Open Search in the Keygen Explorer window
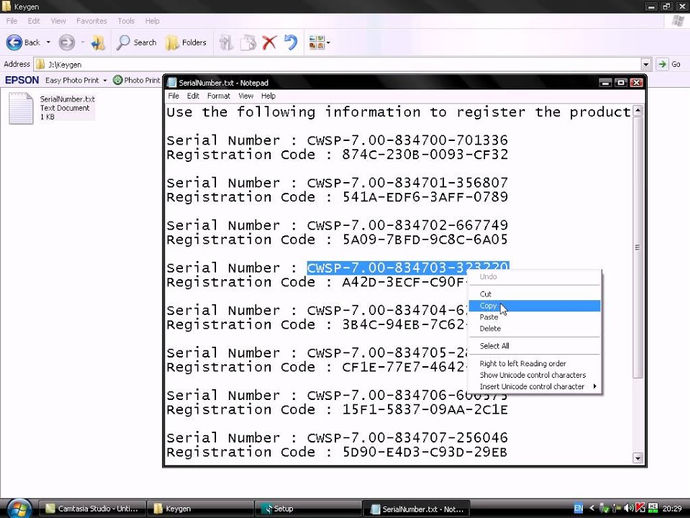The image size is (690, 518). [x=136, y=42]
